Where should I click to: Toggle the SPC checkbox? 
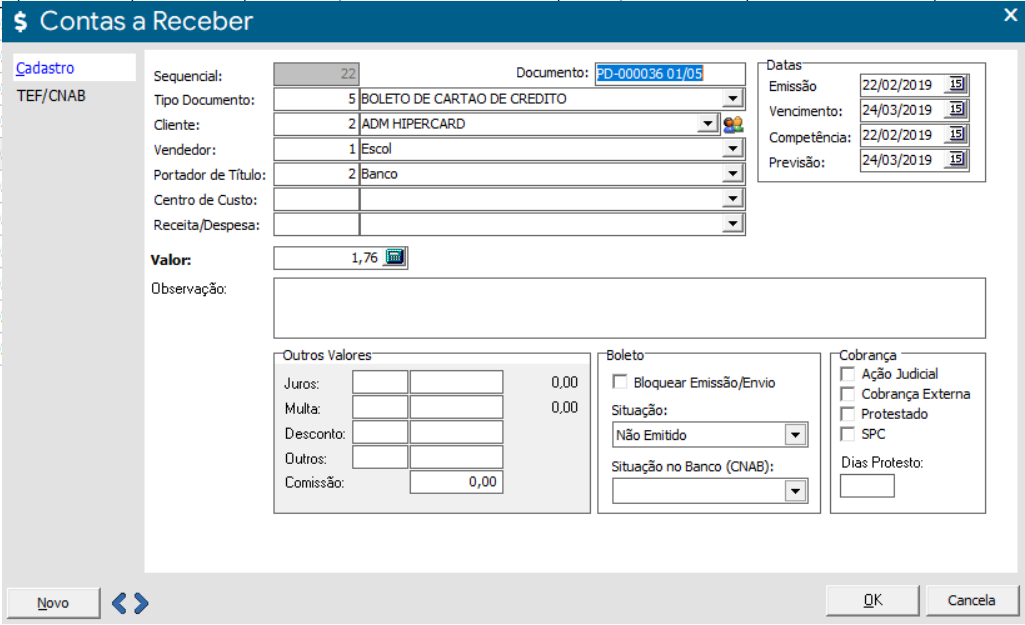pyautogui.click(x=848, y=434)
